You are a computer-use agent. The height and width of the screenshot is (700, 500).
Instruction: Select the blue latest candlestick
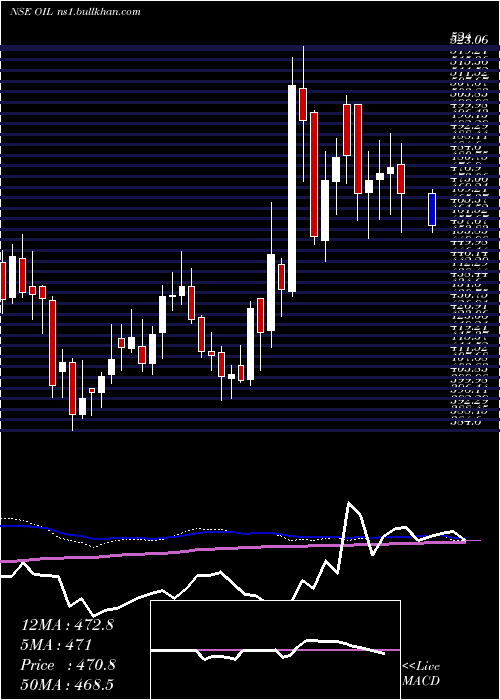tap(432, 210)
